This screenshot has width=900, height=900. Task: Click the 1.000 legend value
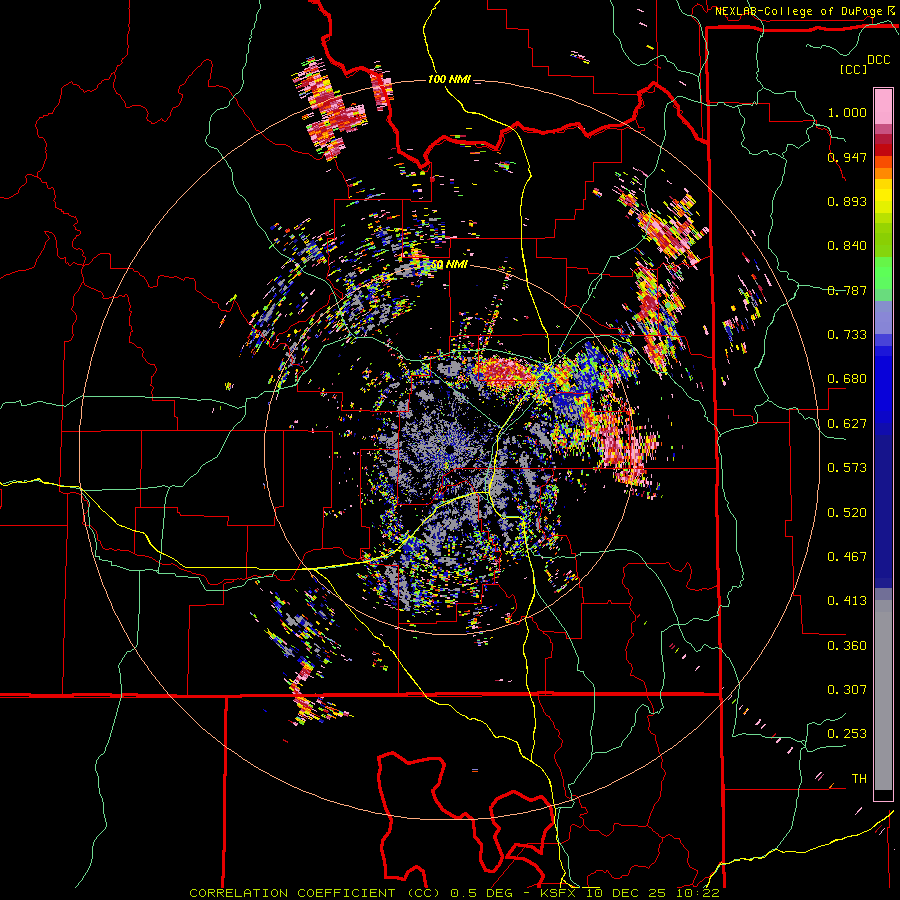(847, 112)
